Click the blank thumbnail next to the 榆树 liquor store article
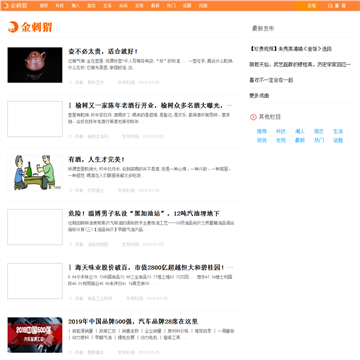 (35, 119)
